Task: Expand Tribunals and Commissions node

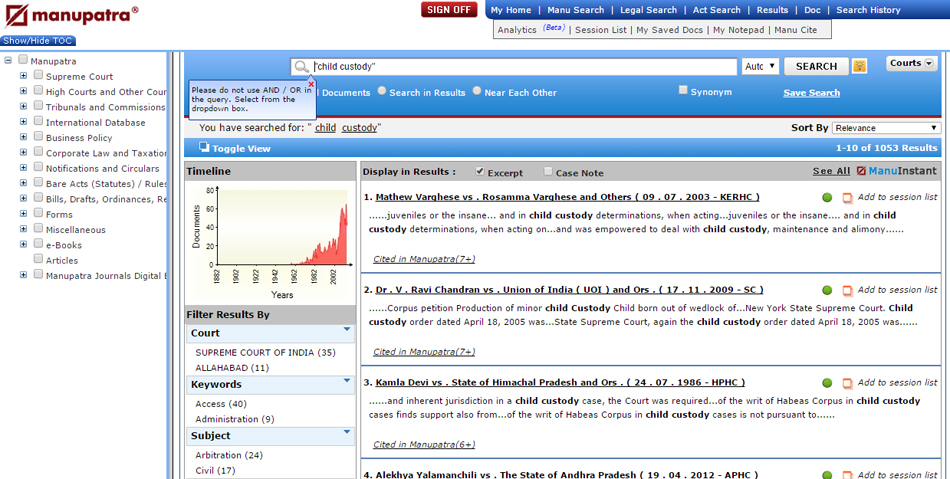Action: click(23, 106)
